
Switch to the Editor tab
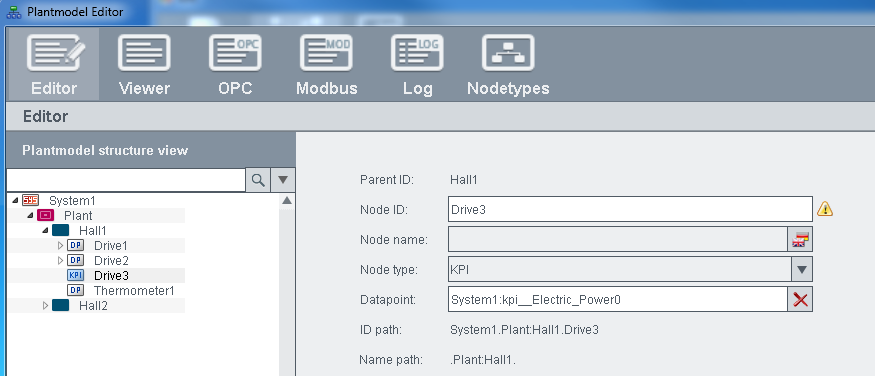pos(54,64)
